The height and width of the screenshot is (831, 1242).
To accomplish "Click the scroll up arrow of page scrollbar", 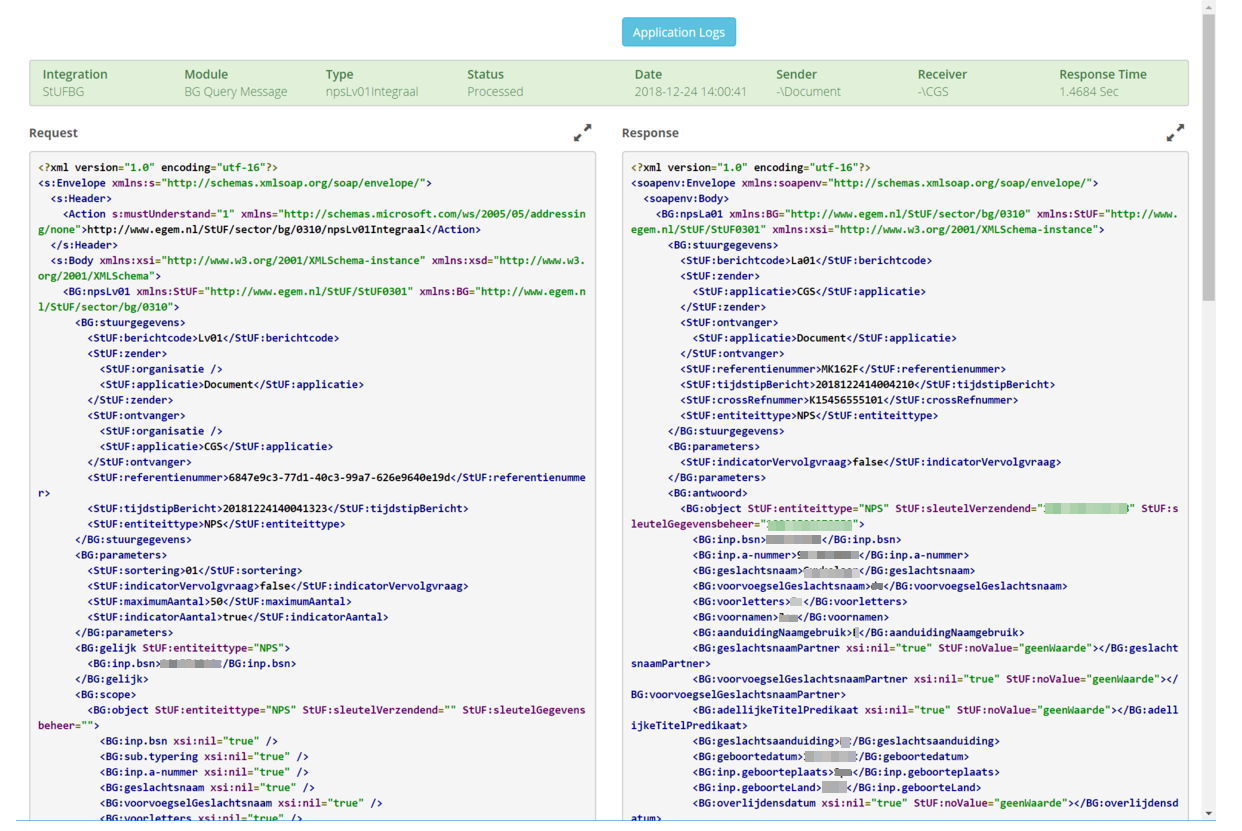I will pyautogui.click(x=1209, y=7).
